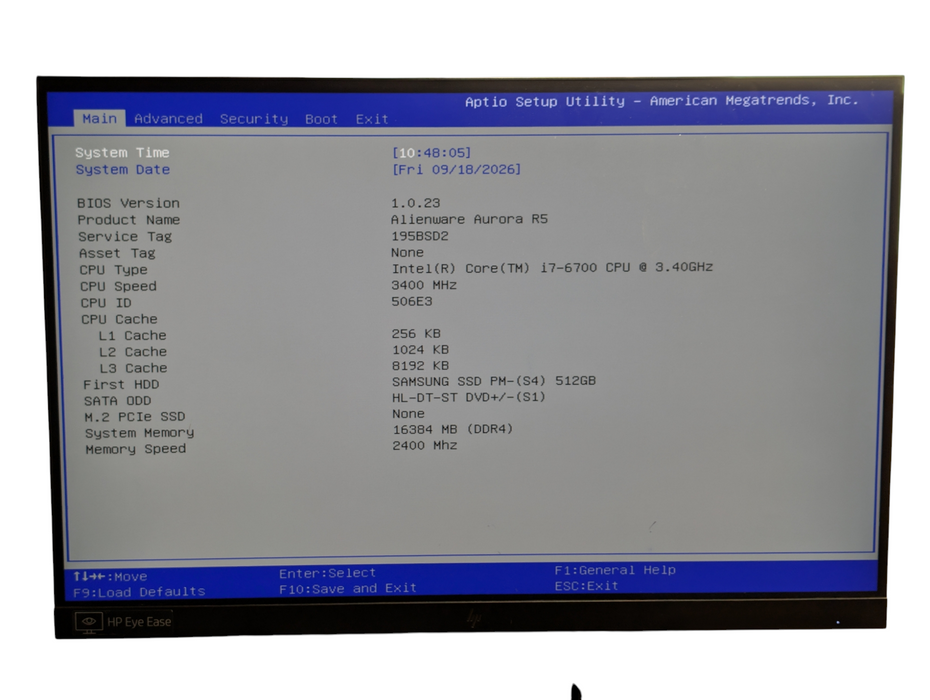Click the 3400 MHz value

(x=424, y=285)
